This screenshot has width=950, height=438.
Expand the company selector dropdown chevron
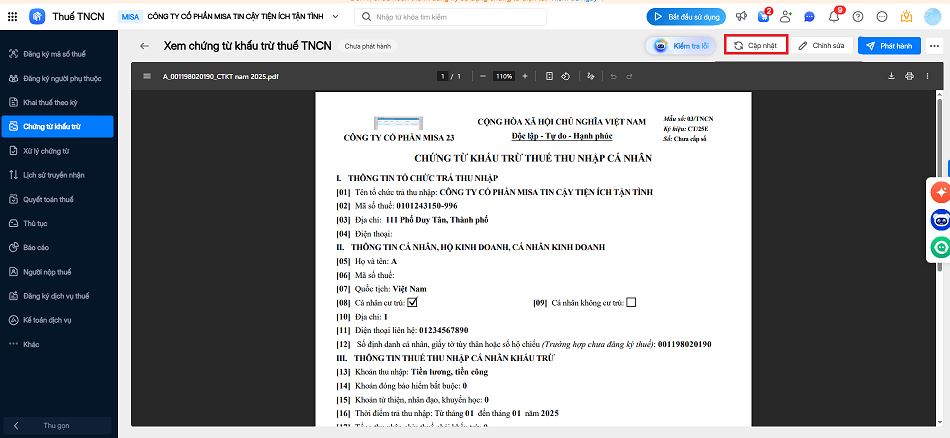pos(335,16)
